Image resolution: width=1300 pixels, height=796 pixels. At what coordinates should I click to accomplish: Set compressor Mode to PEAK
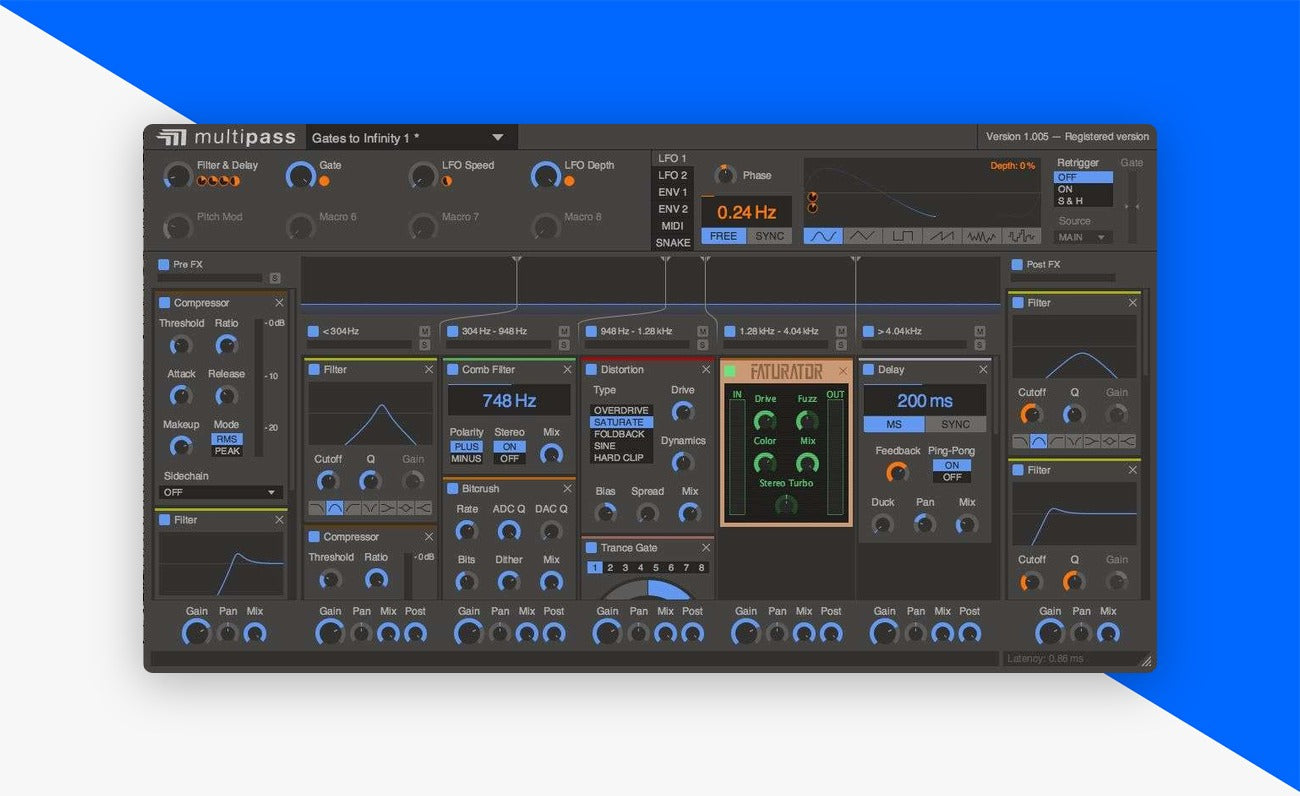click(227, 451)
